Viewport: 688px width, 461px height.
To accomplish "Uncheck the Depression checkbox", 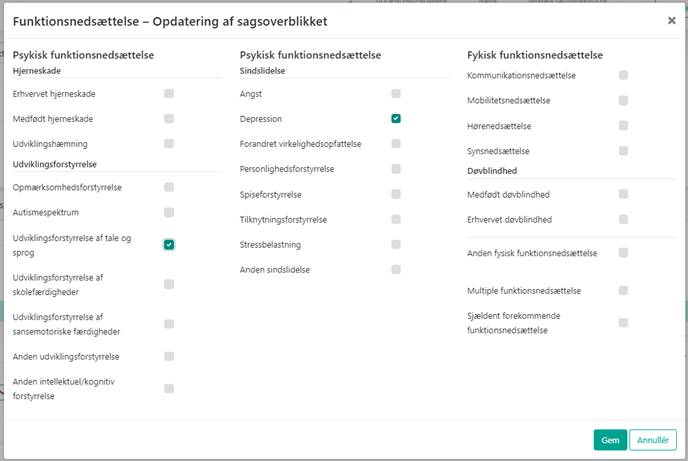I will (x=396, y=118).
